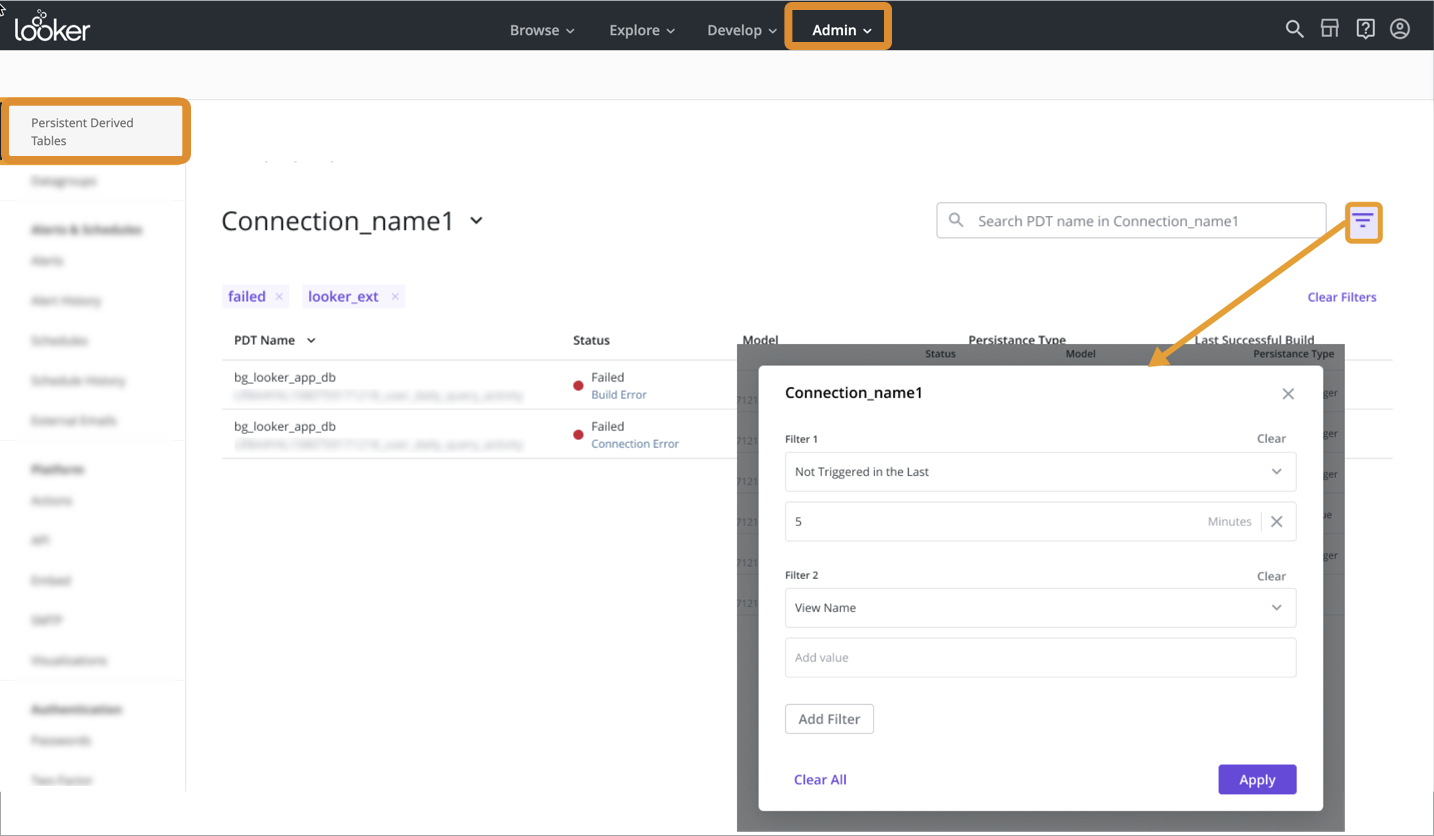
Task: Select Persistent Derived Tables in sidebar
Action: click(95, 132)
